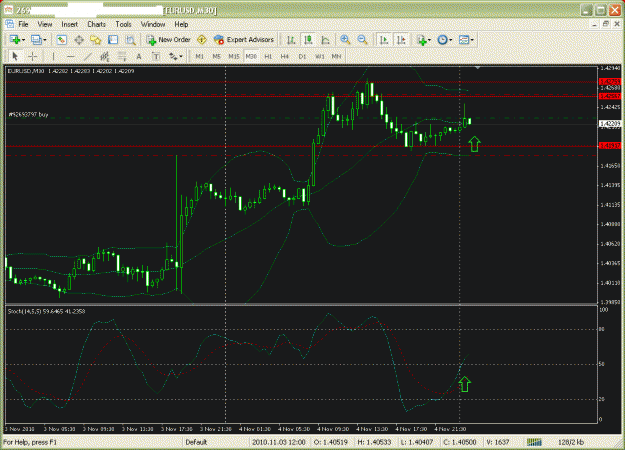This screenshot has width=625, height=450.
Task: Click the New Order button
Action: click(169, 40)
